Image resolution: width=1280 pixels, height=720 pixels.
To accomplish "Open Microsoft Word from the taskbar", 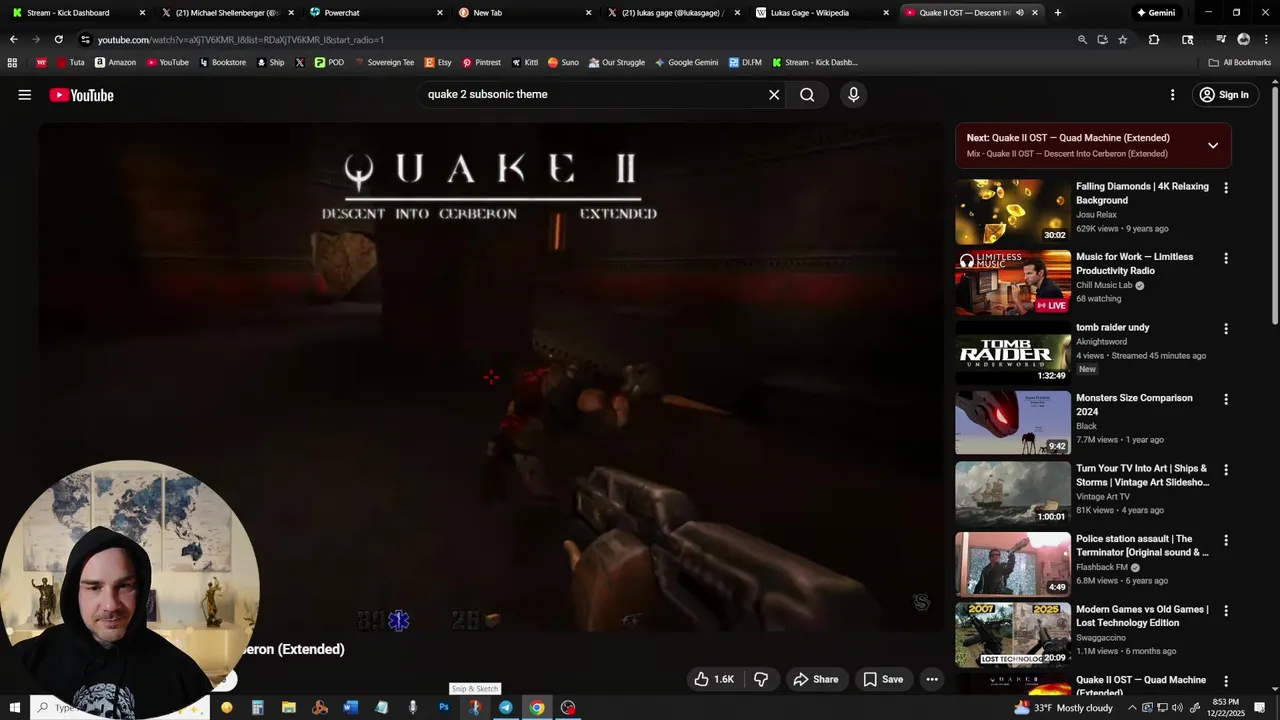I will (350, 707).
